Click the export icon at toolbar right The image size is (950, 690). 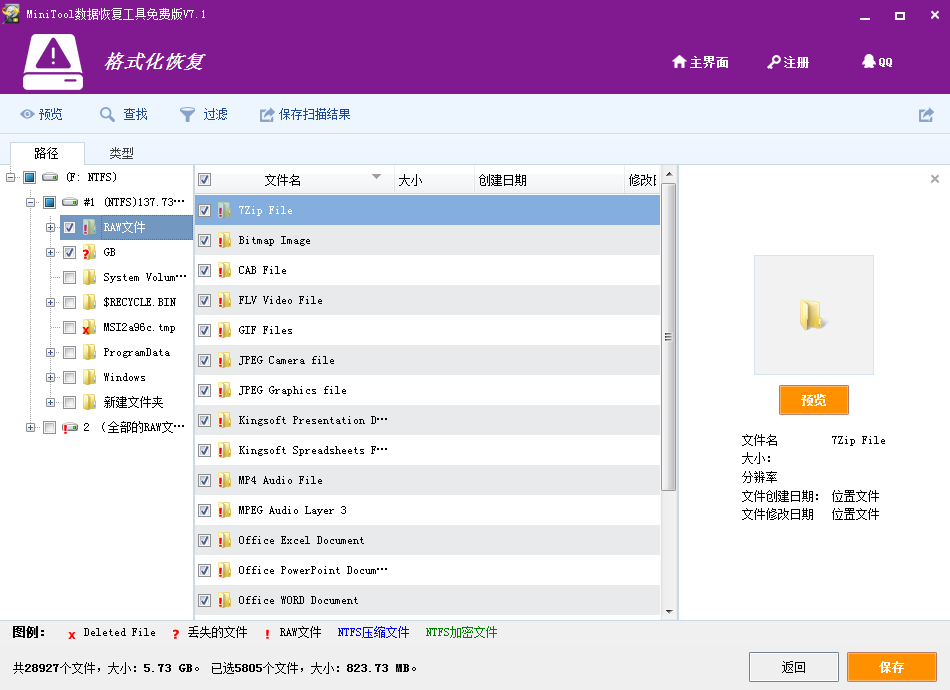[926, 114]
